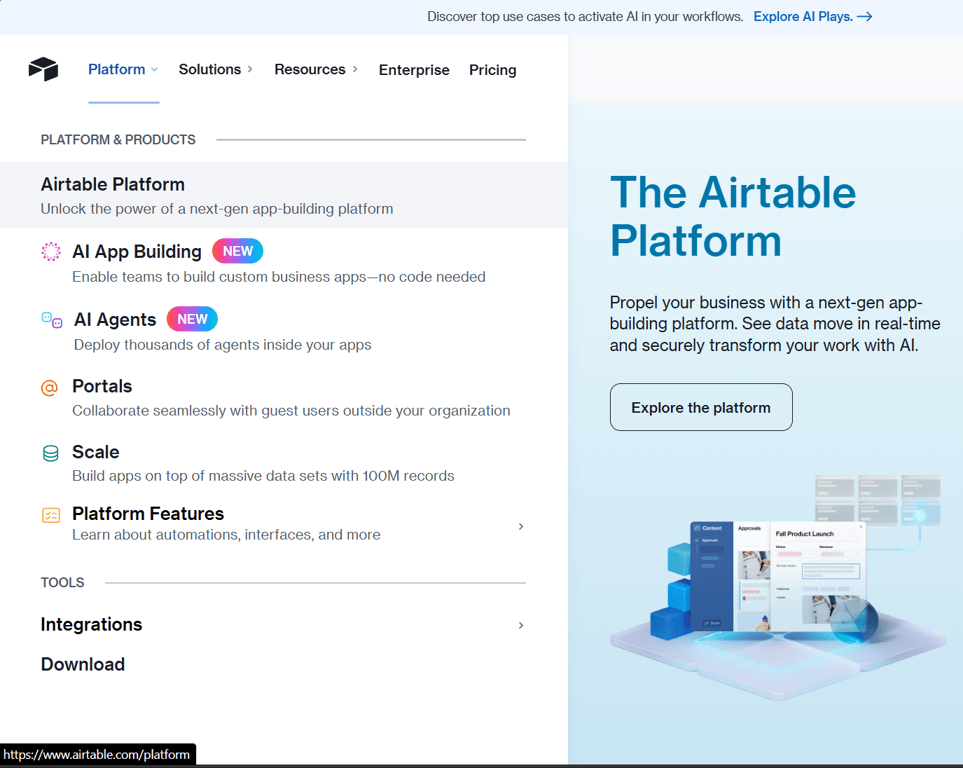Image resolution: width=963 pixels, height=768 pixels.
Task: Go to the Pricing page
Action: [x=493, y=70]
